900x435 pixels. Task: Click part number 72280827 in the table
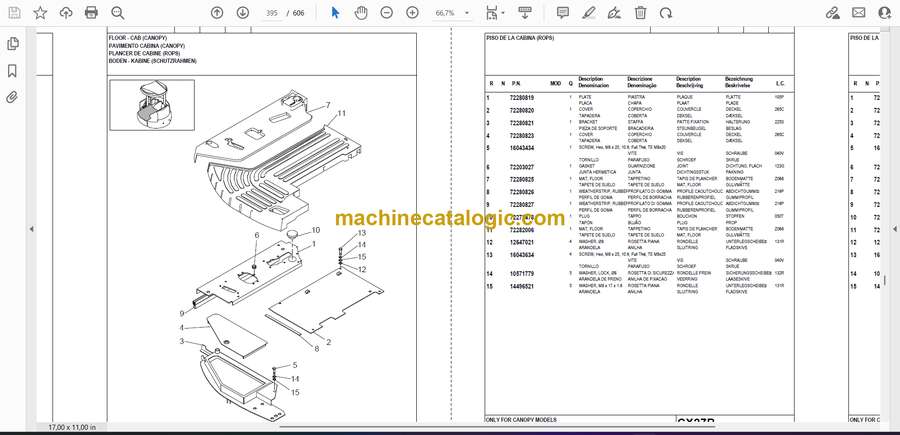(x=522, y=205)
